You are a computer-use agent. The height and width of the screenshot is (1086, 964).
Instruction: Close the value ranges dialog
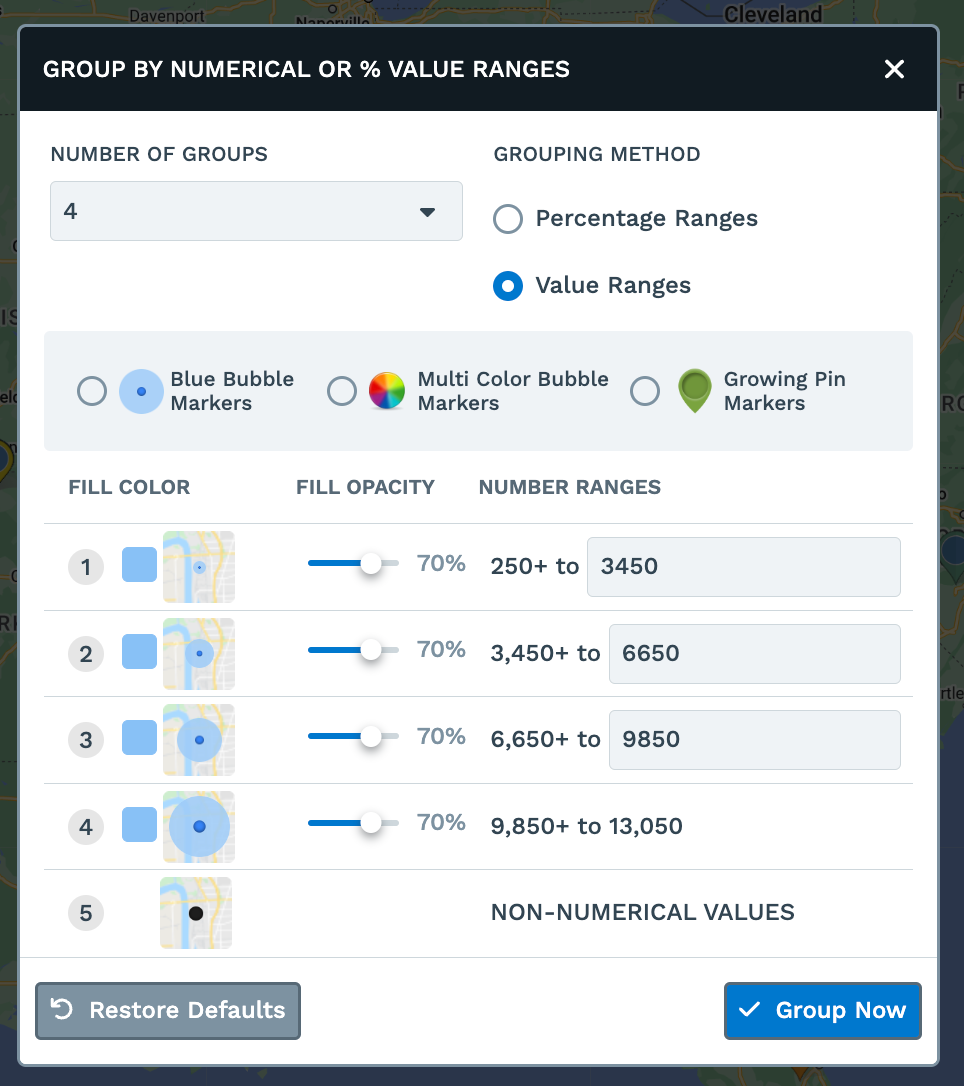point(894,69)
